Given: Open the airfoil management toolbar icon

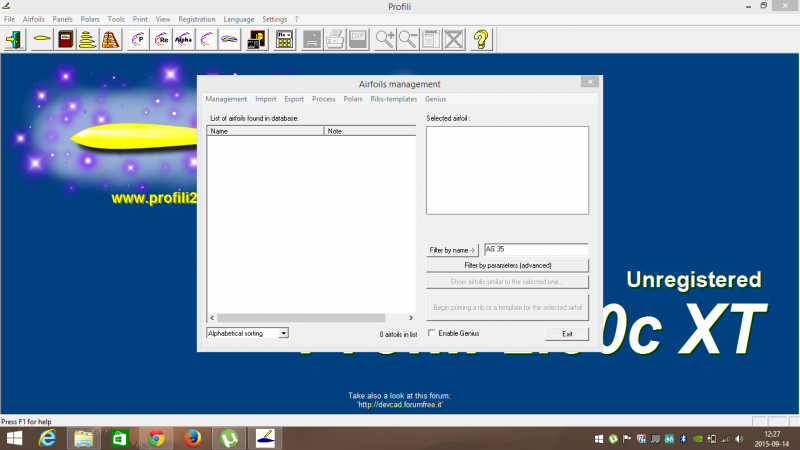Looking at the screenshot, I should coord(41,40).
